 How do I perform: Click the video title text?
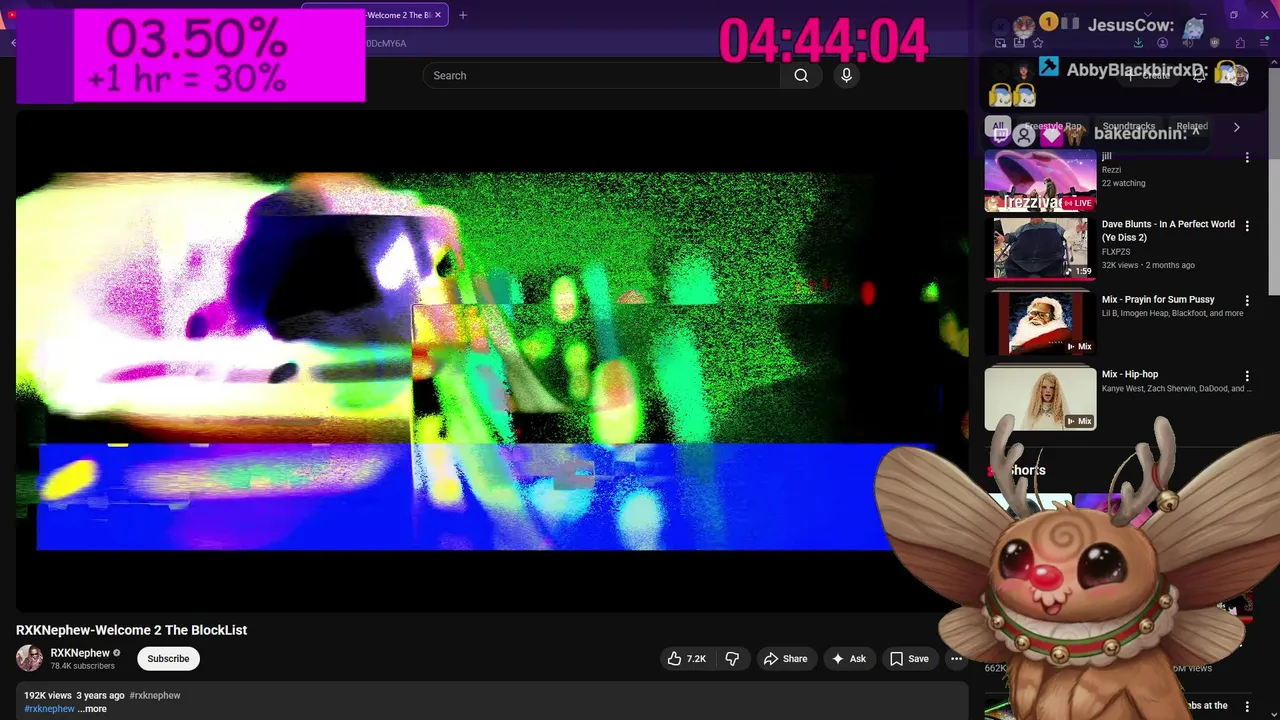131,630
